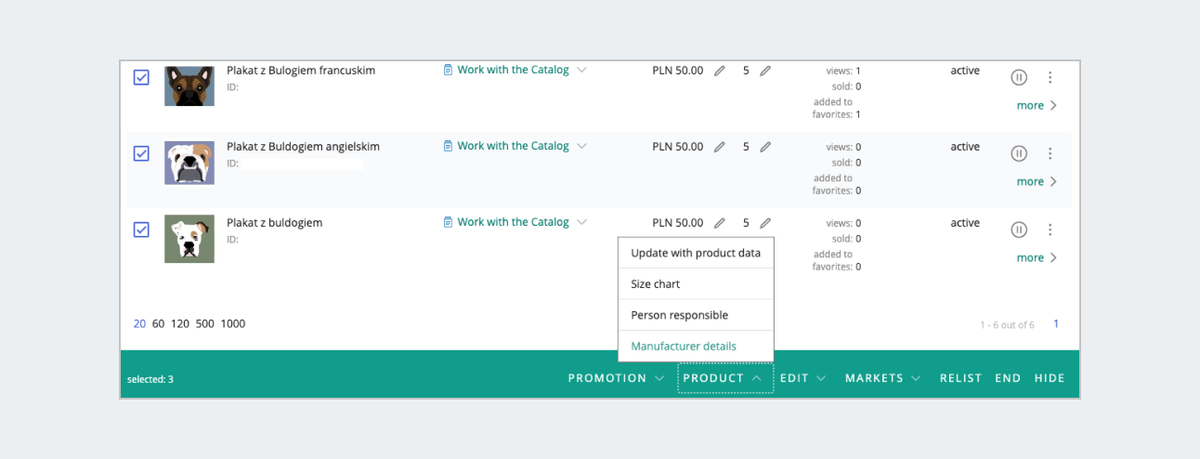Expand more details for Plakat z buldogiem
Screen dimensions: 1200x459
point(1036,257)
